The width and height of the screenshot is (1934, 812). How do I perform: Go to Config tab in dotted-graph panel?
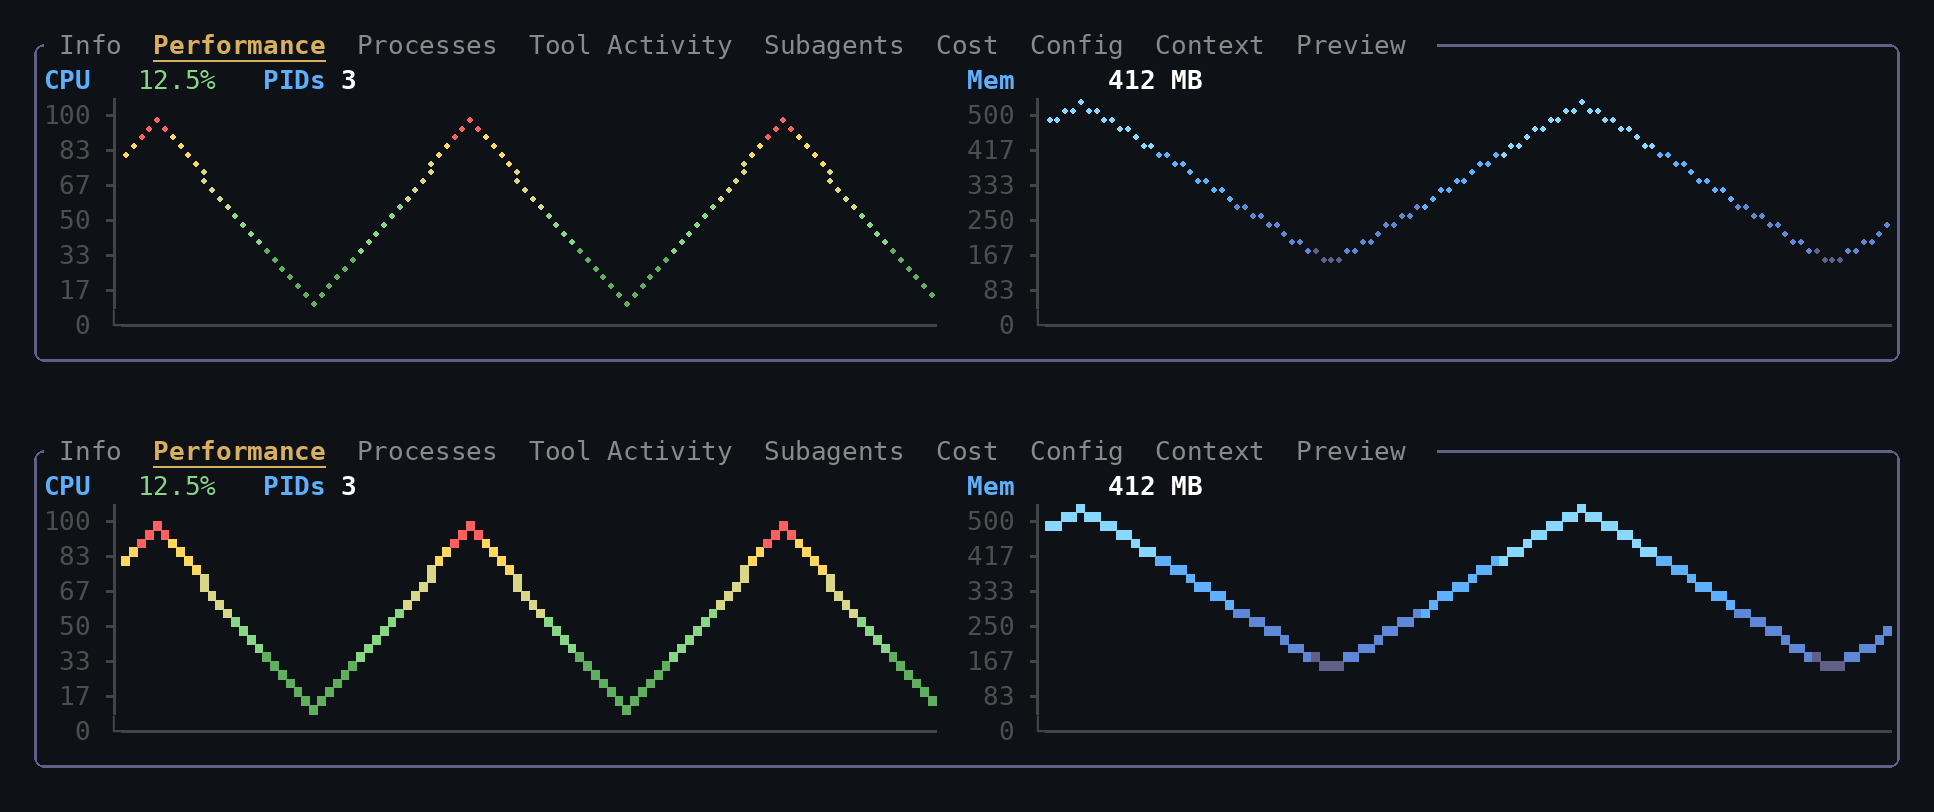[x=1077, y=45]
